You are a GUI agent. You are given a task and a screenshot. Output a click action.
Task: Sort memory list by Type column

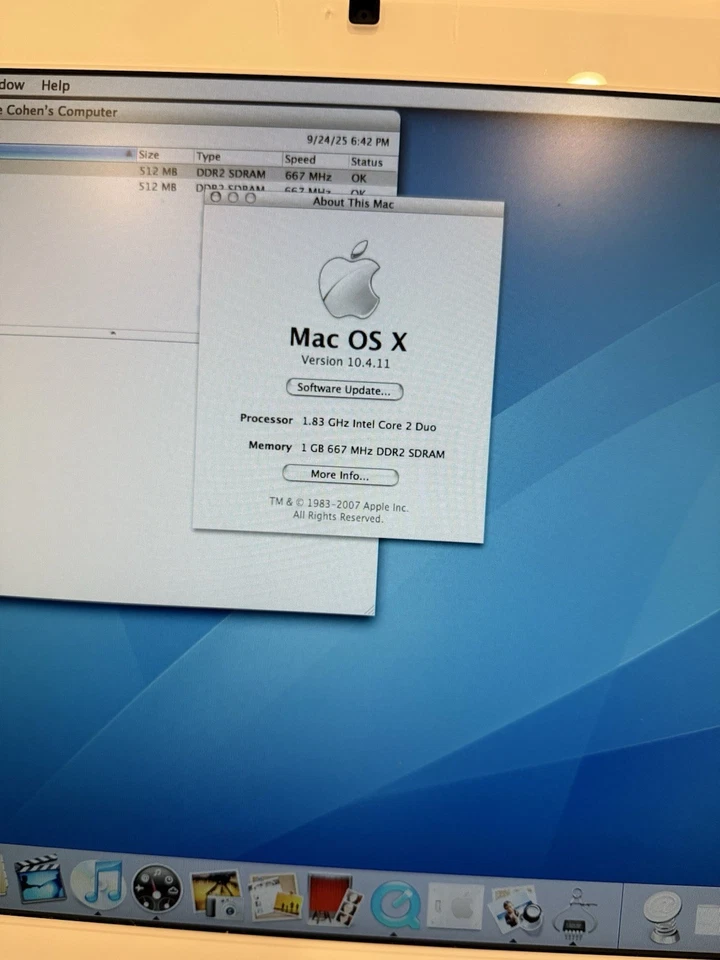point(238,157)
